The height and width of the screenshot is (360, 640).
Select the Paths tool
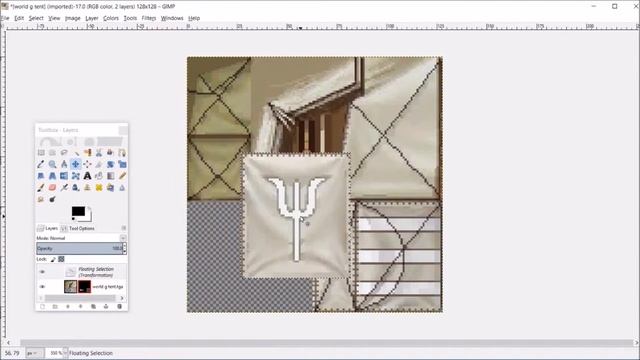[122, 153]
